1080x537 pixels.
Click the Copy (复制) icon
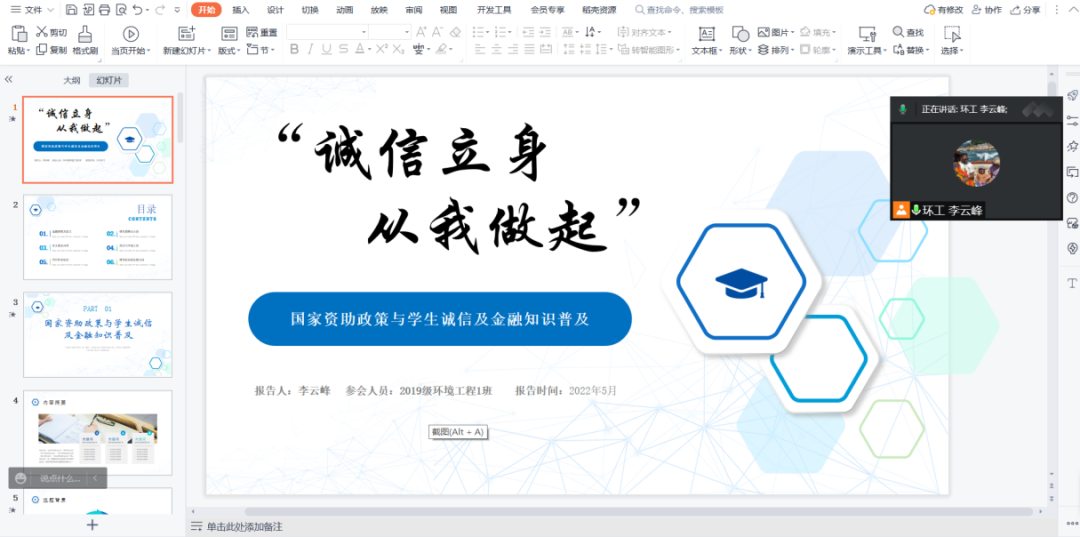tap(41, 50)
